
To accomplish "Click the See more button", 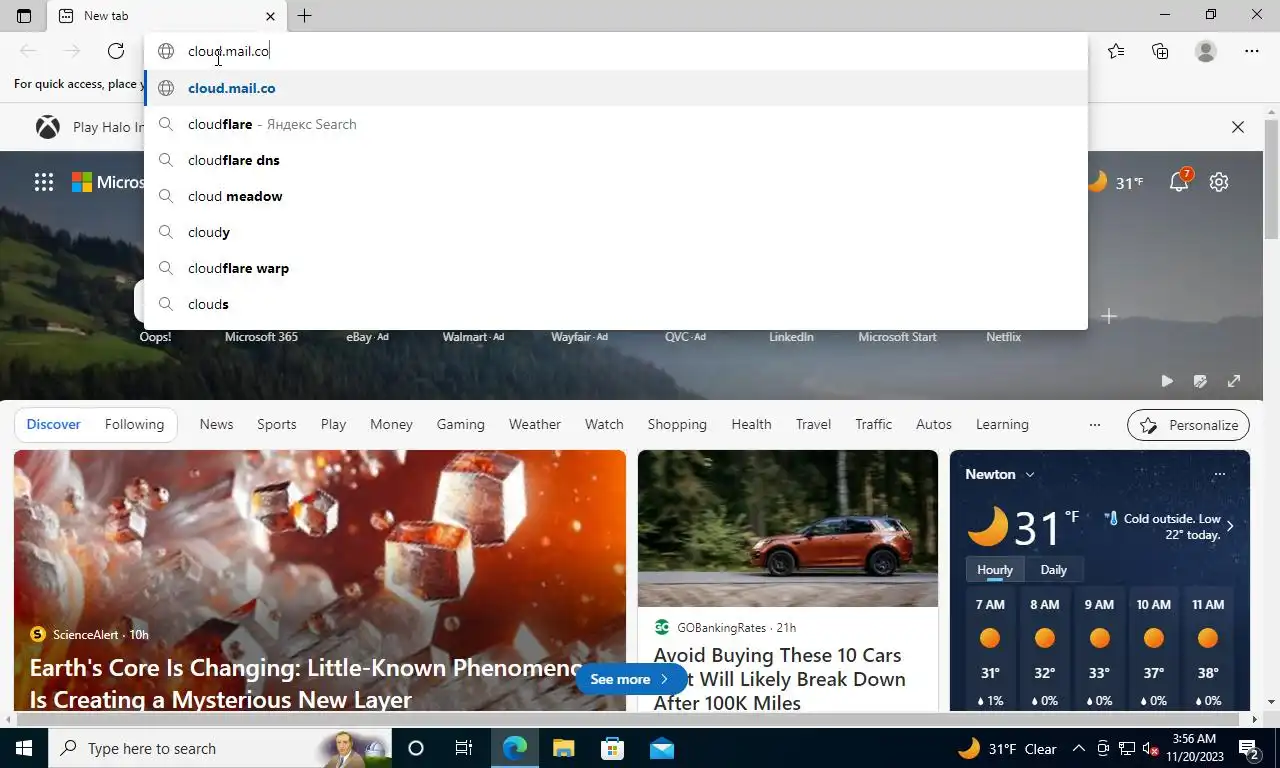I will 630,679.
